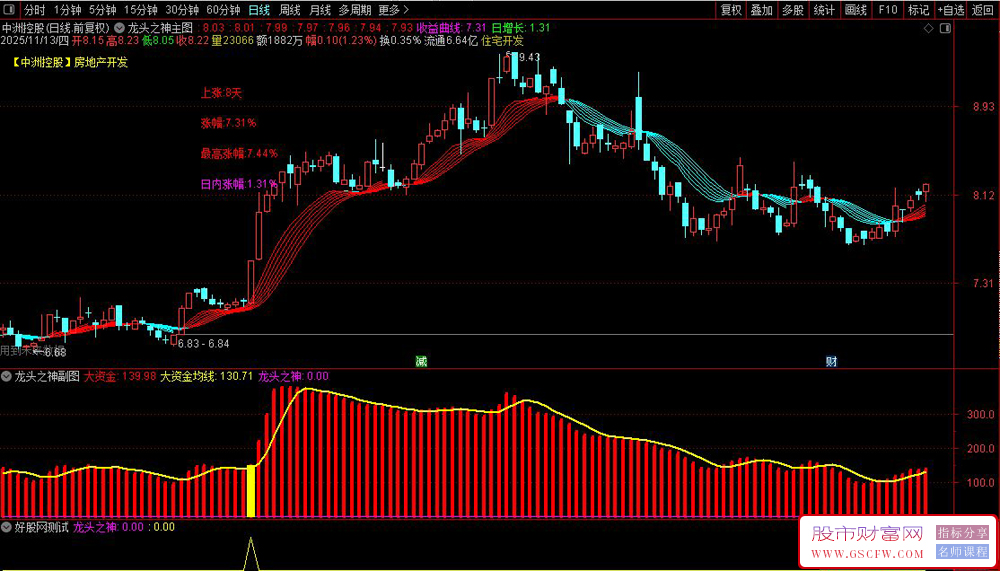Click the 流通6.64亿 float value
The image size is (1000, 571).
click(x=451, y=40)
